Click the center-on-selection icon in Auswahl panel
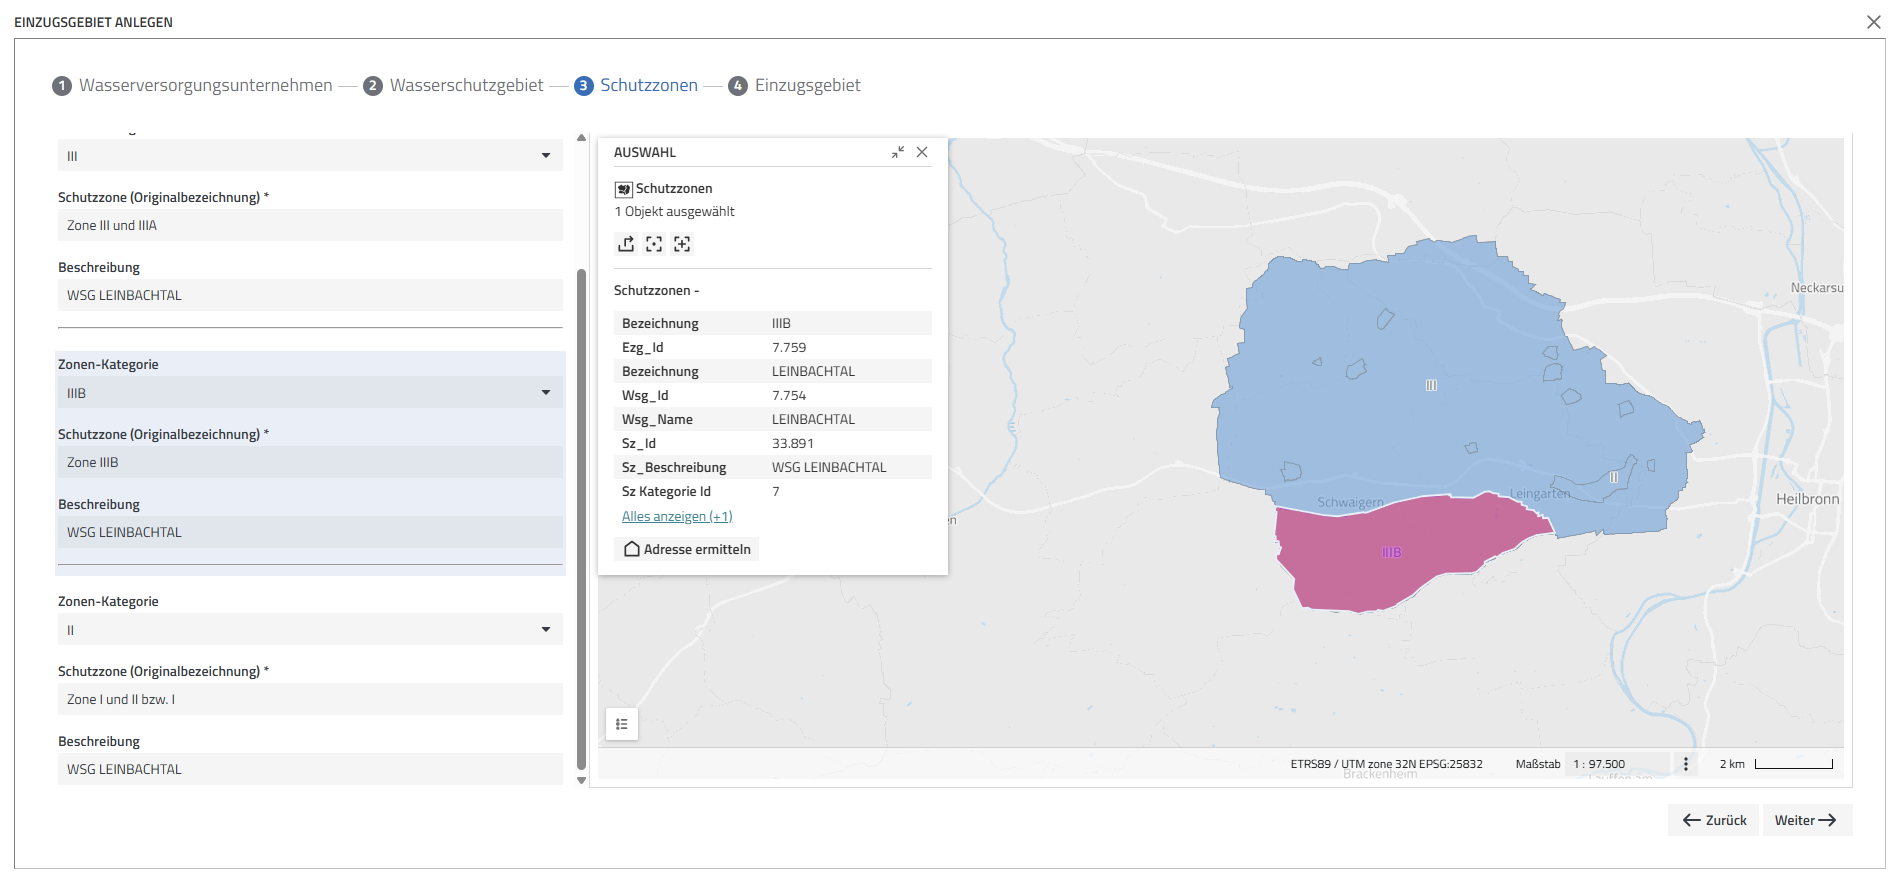This screenshot has height=889, width=1901. click(x=654, y=244)
